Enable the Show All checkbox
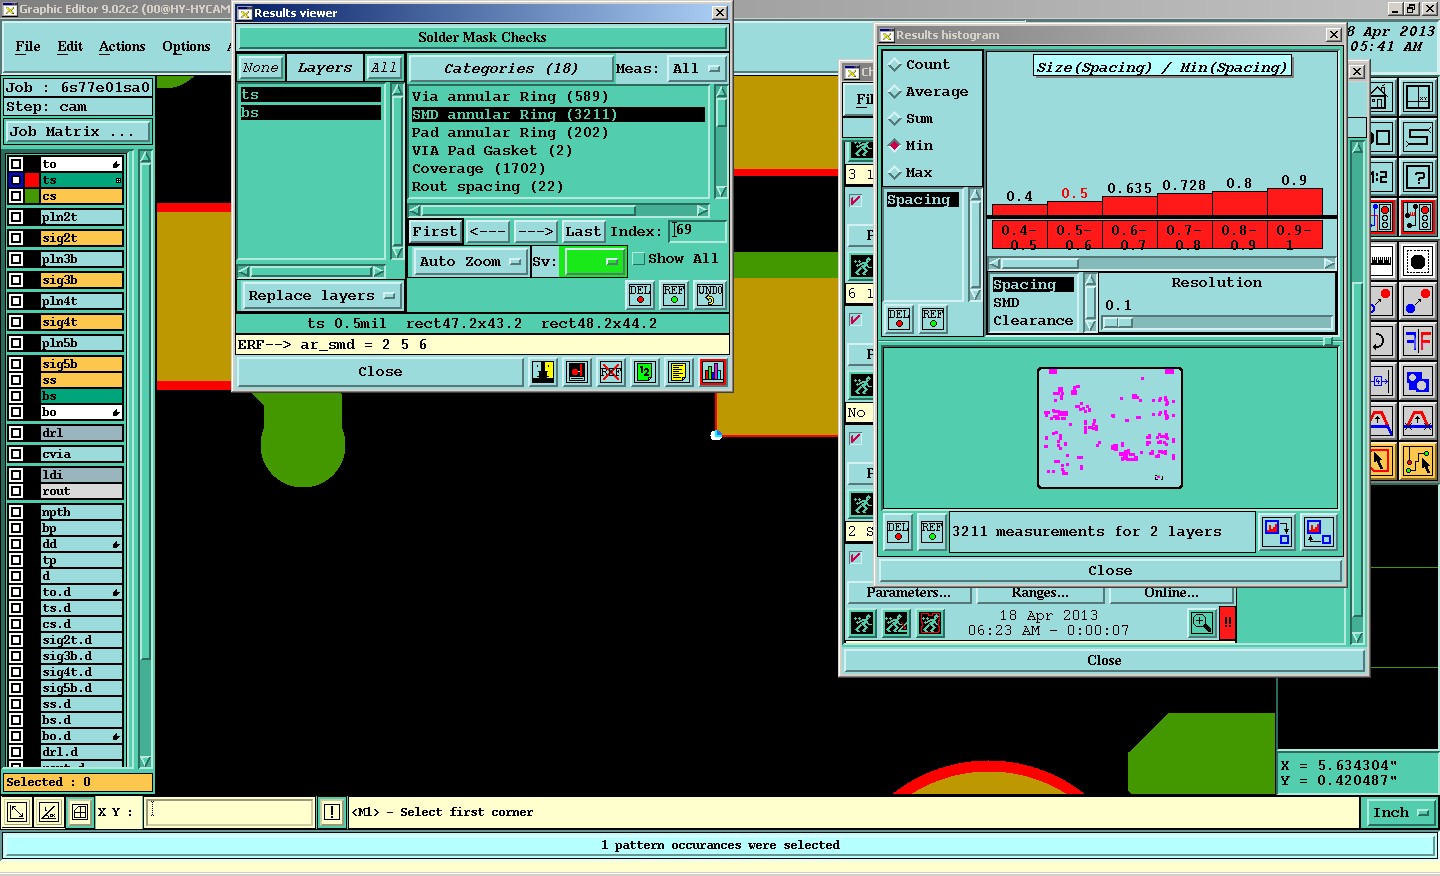The width and height of the screenshot is (1440, 876). 639,259
